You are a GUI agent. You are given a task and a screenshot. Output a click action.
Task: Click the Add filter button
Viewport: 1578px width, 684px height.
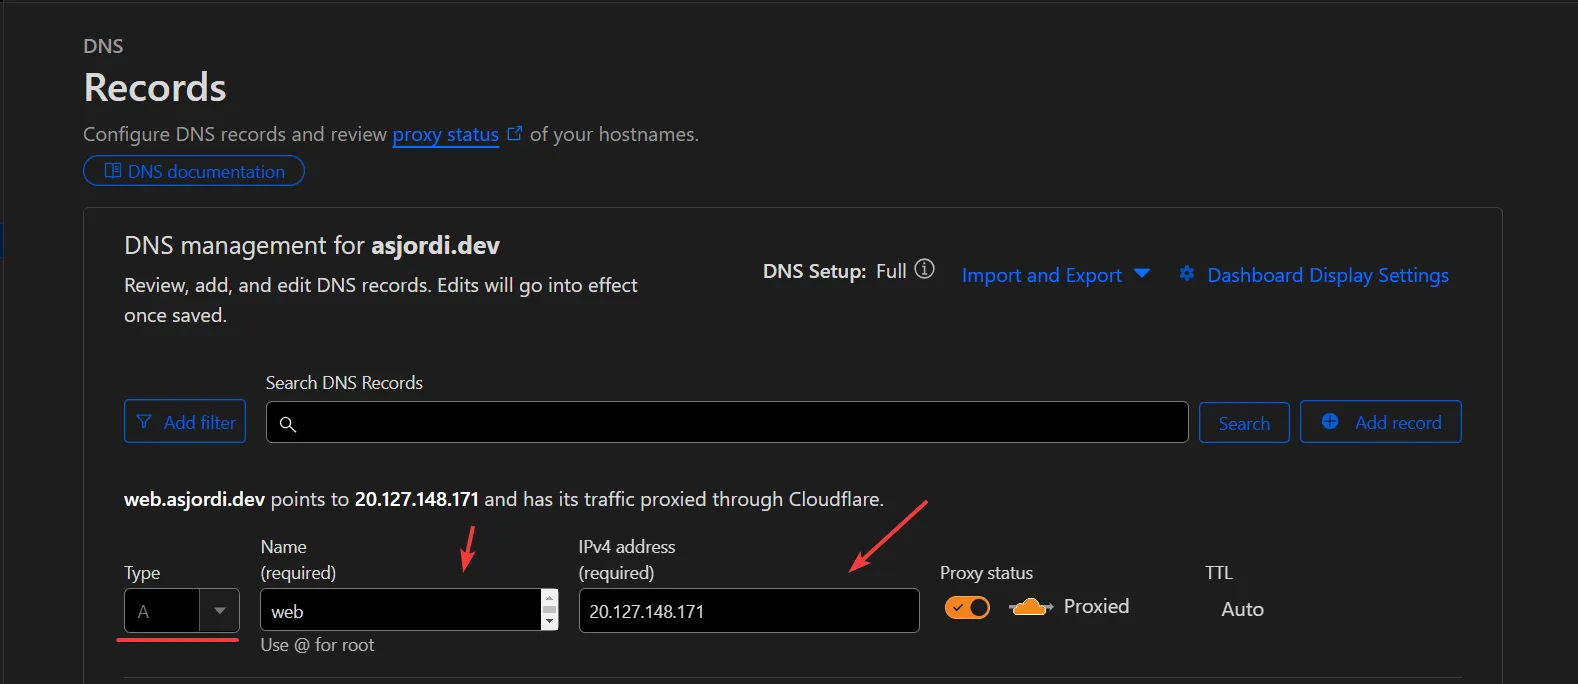[x=185, y=421]
